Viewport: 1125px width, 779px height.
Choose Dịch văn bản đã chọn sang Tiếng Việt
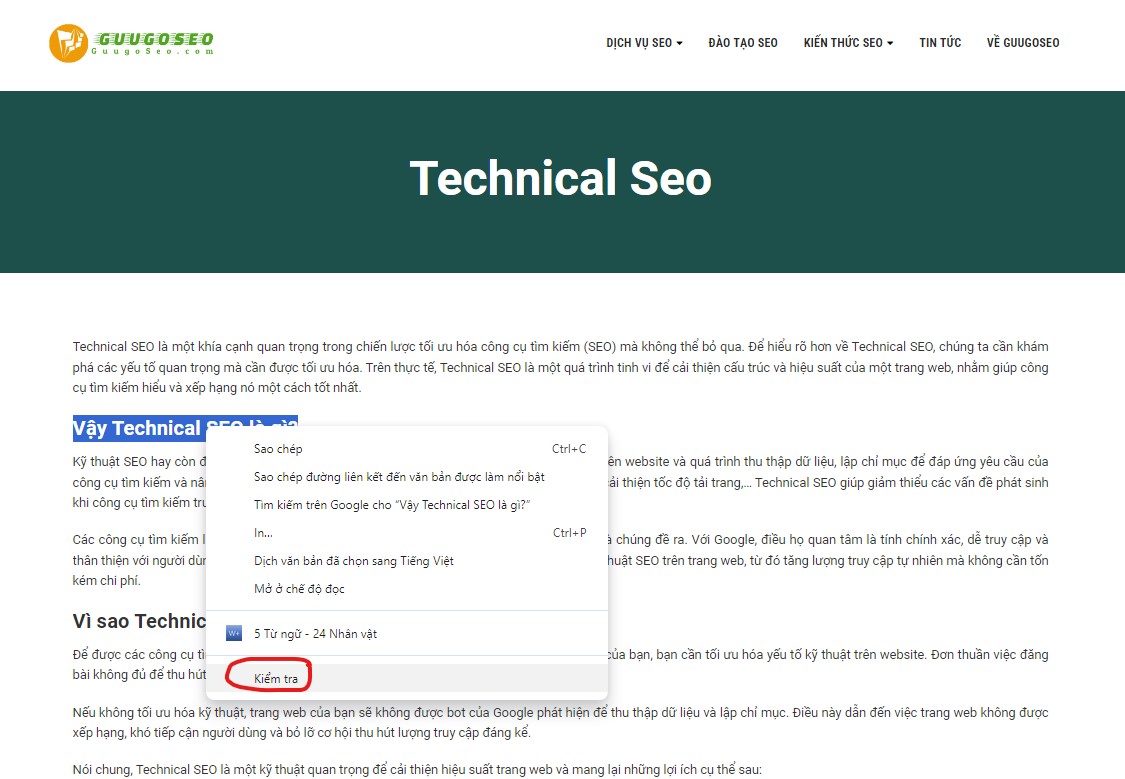click(x=353, y=561)
